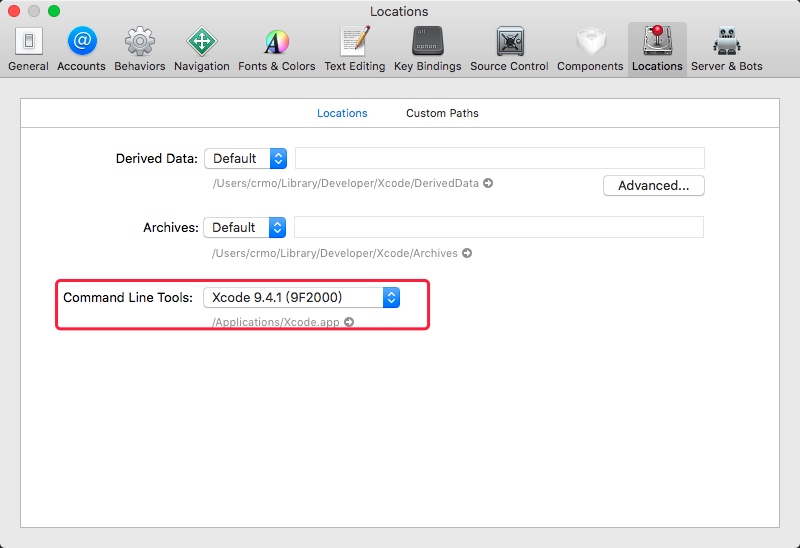Open the Accounts preferences pane
Image resolution: width=800 pixels, height=548 pixels.
click(81, 48)
